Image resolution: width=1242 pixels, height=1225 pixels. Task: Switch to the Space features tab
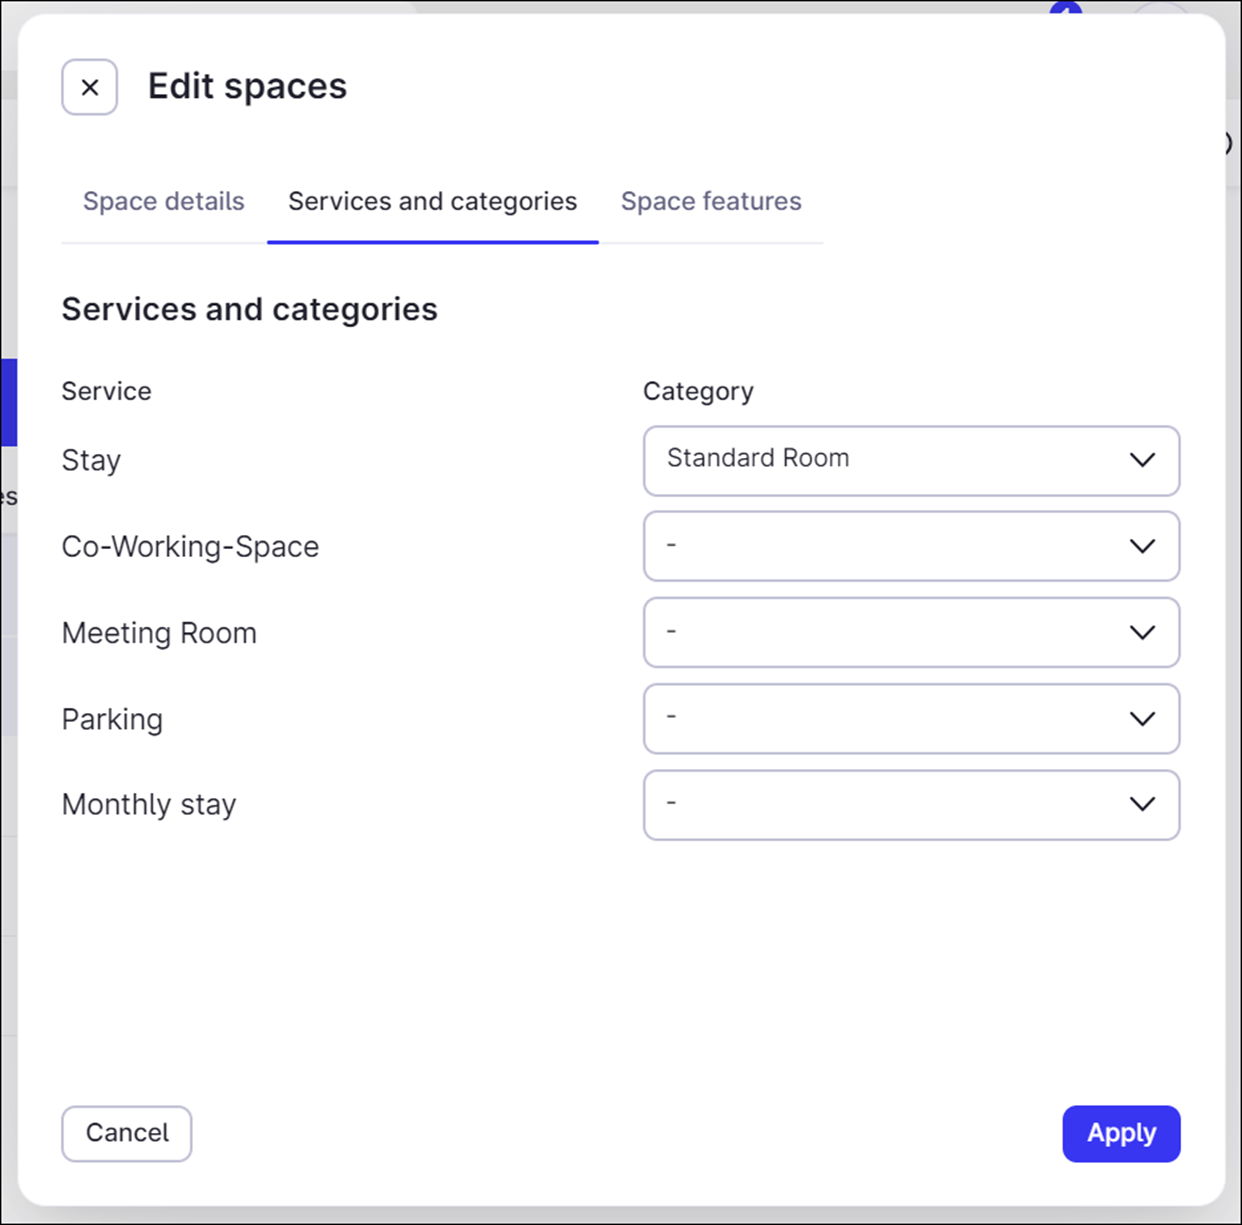tap(710, 201)
